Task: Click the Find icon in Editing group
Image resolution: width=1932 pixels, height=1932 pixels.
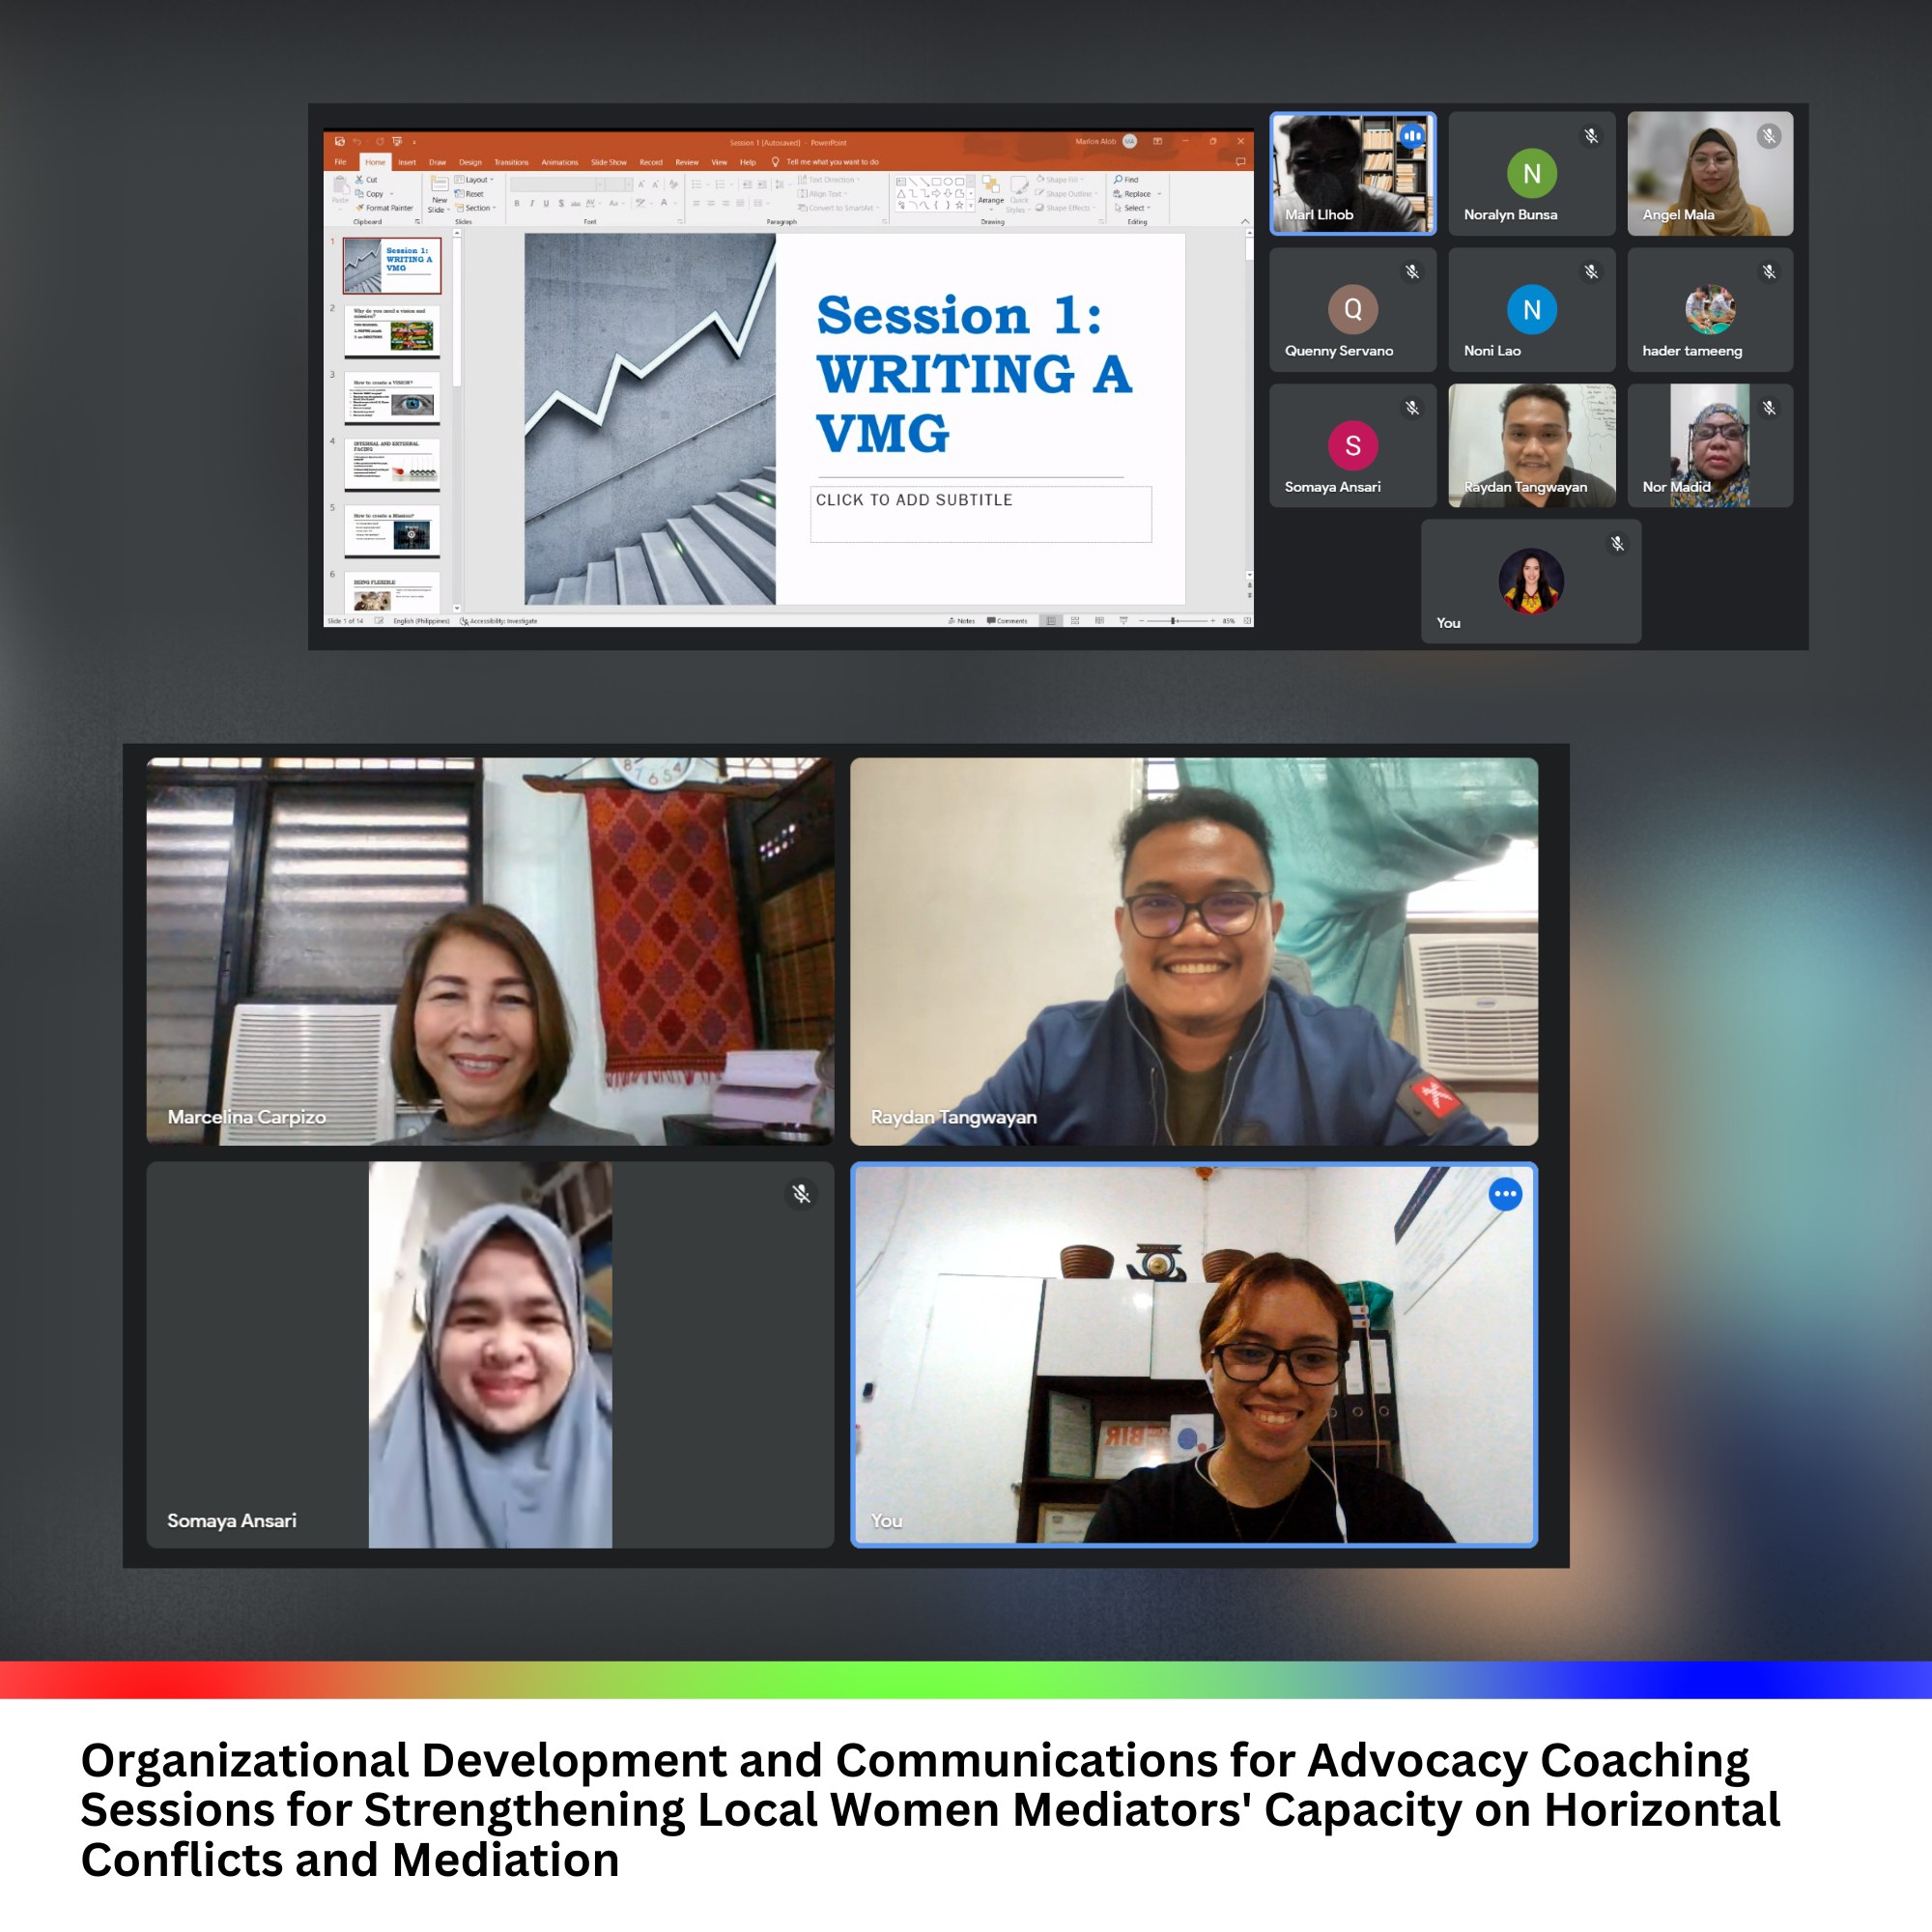Action: (x=1126, y=180)
